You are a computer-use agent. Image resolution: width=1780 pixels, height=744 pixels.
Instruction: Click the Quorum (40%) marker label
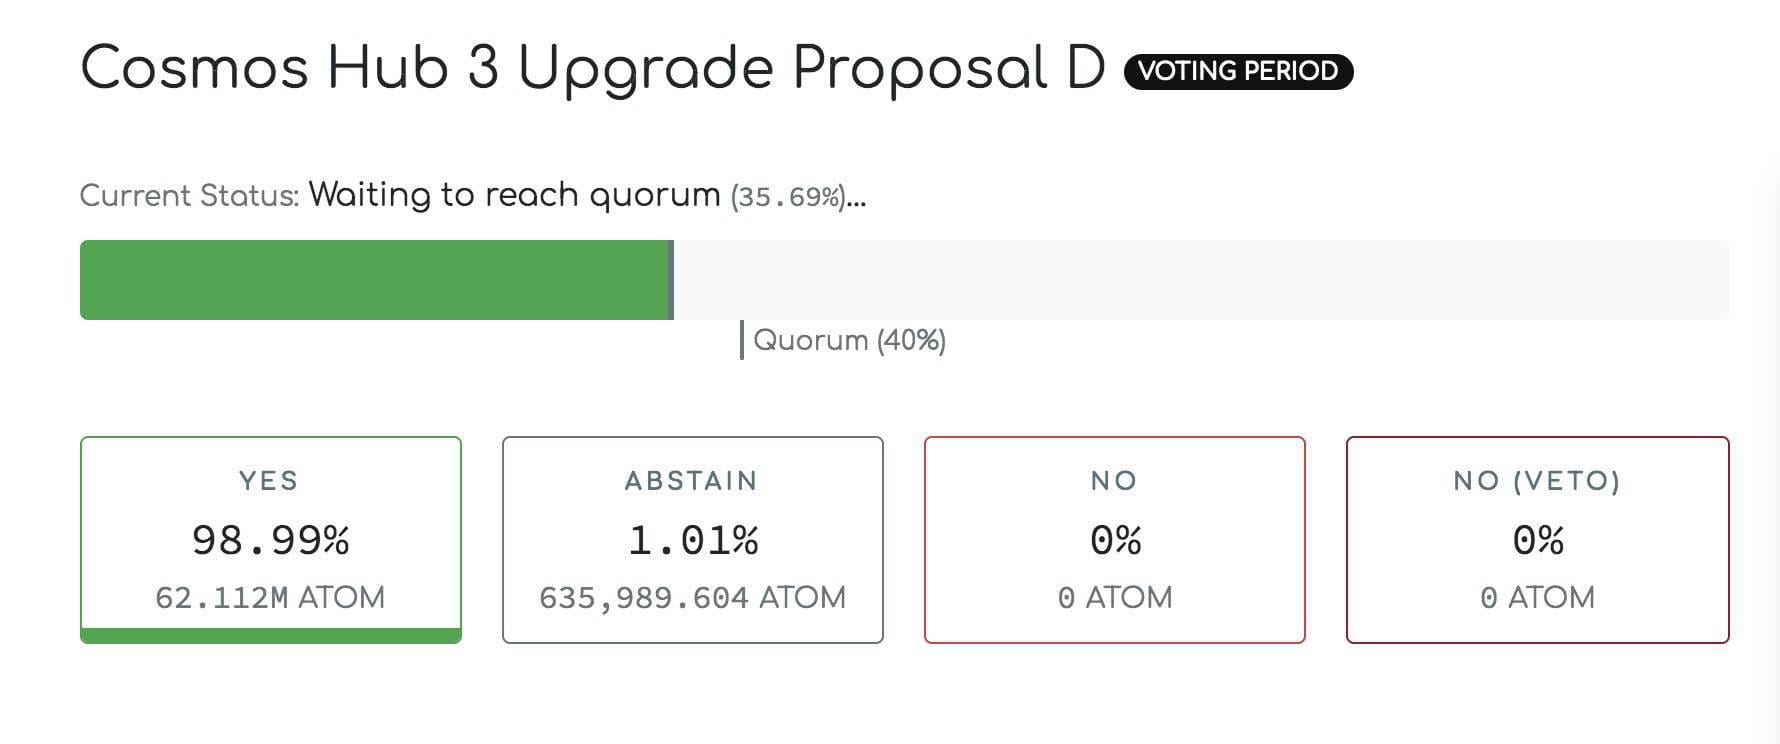pyautogui.click(x=849, y=341)
